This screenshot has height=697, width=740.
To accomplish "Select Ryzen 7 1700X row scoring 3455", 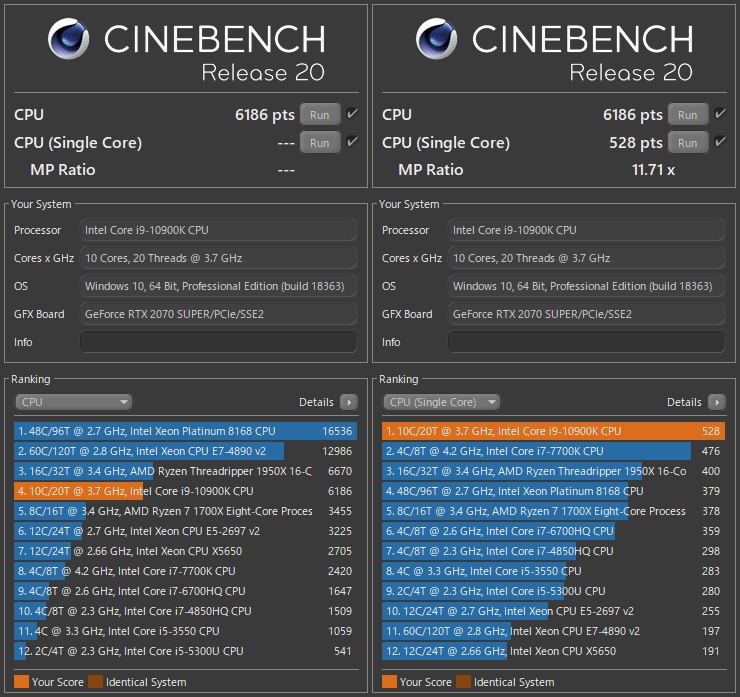I will pyautogui.click(x=185, y=511).
